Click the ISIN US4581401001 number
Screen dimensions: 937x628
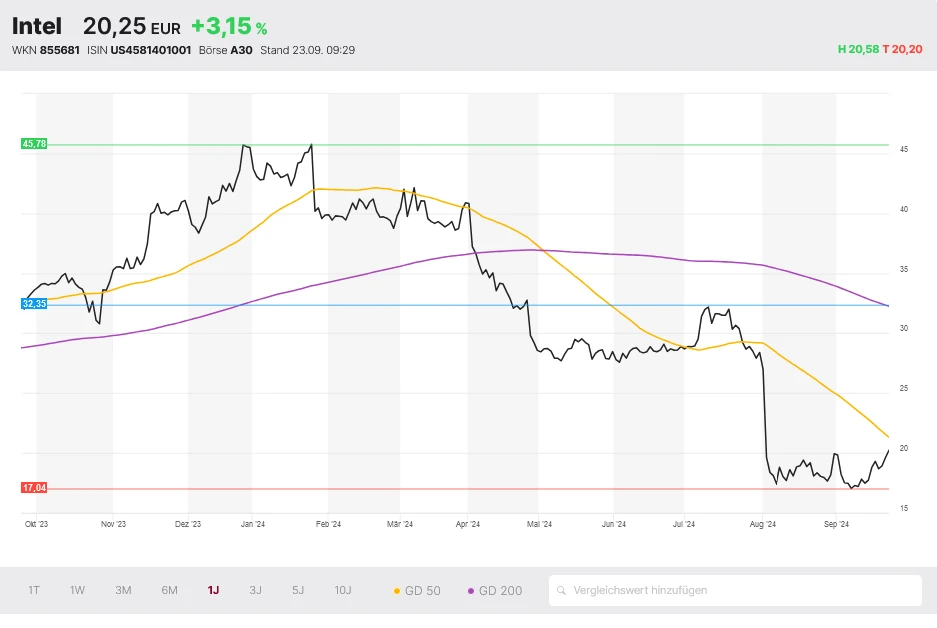click(150, 50)
